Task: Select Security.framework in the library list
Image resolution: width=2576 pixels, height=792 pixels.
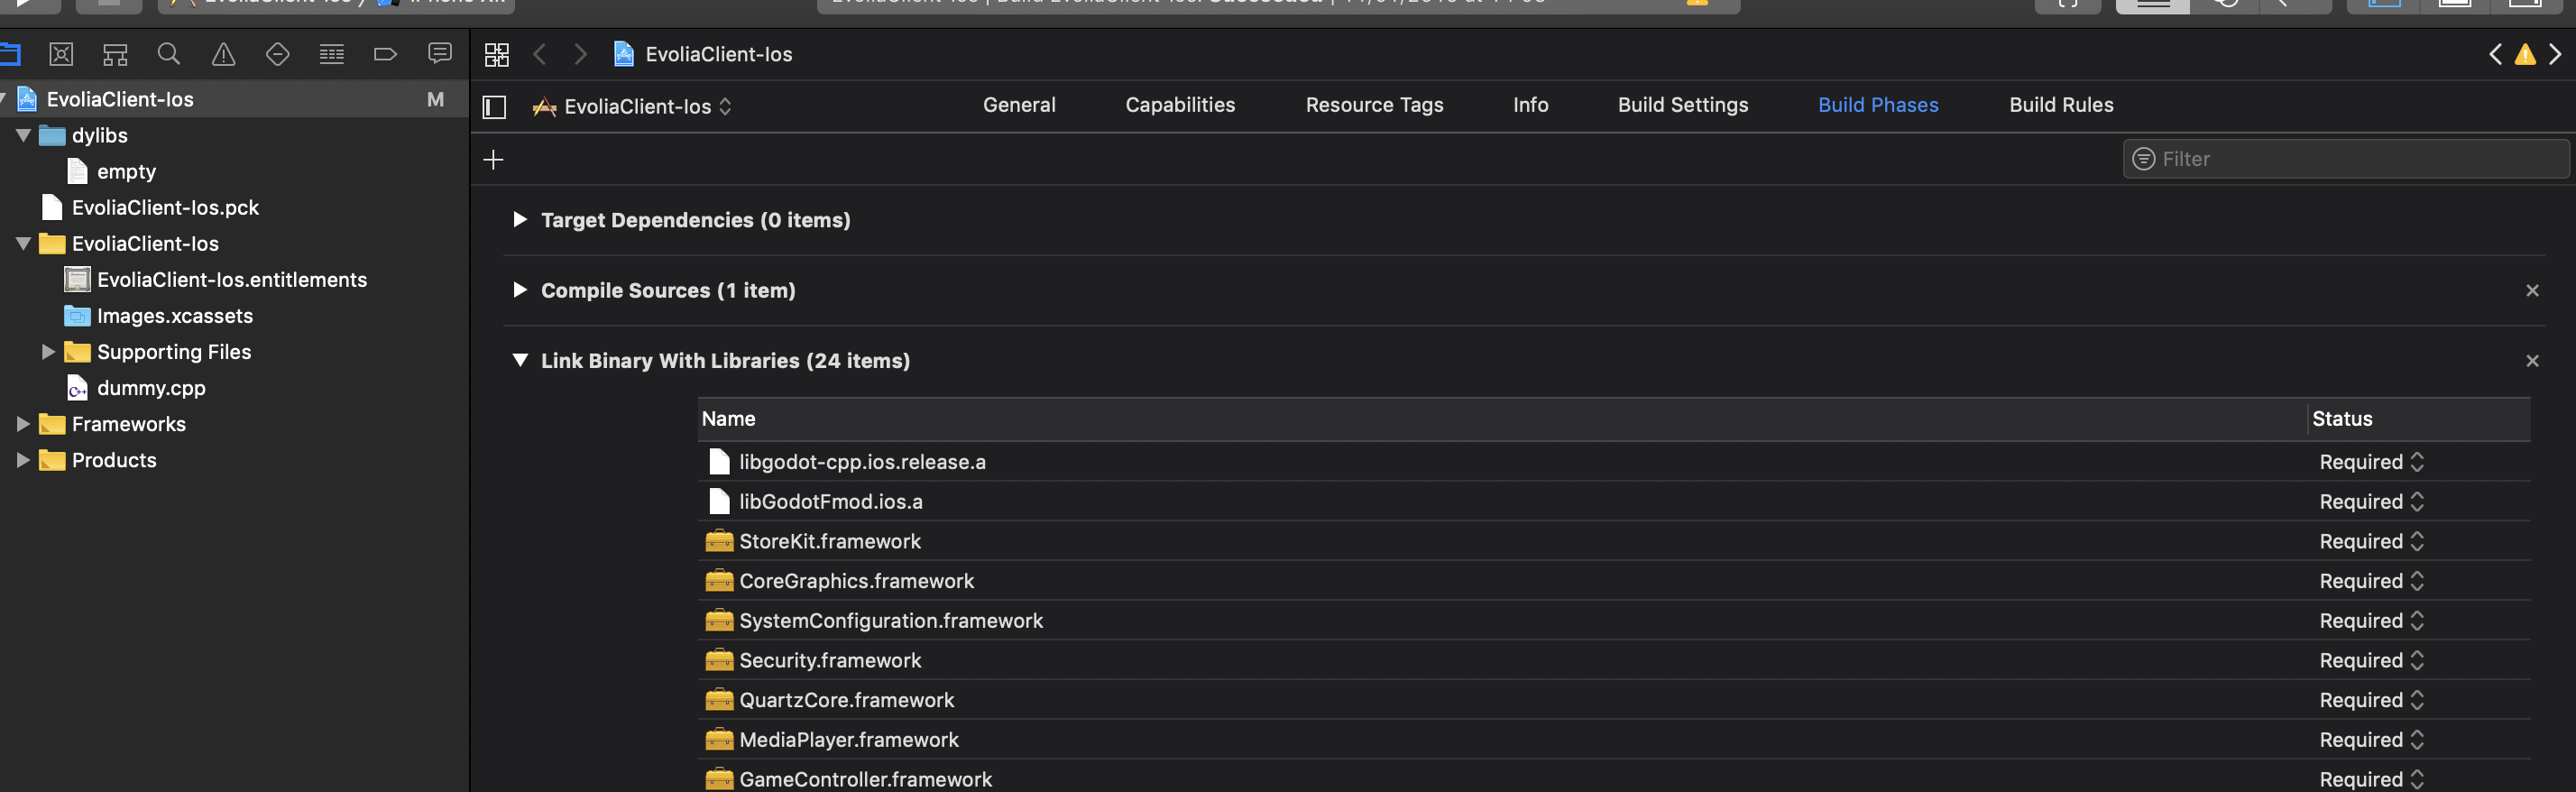Action: [1614, 661]
